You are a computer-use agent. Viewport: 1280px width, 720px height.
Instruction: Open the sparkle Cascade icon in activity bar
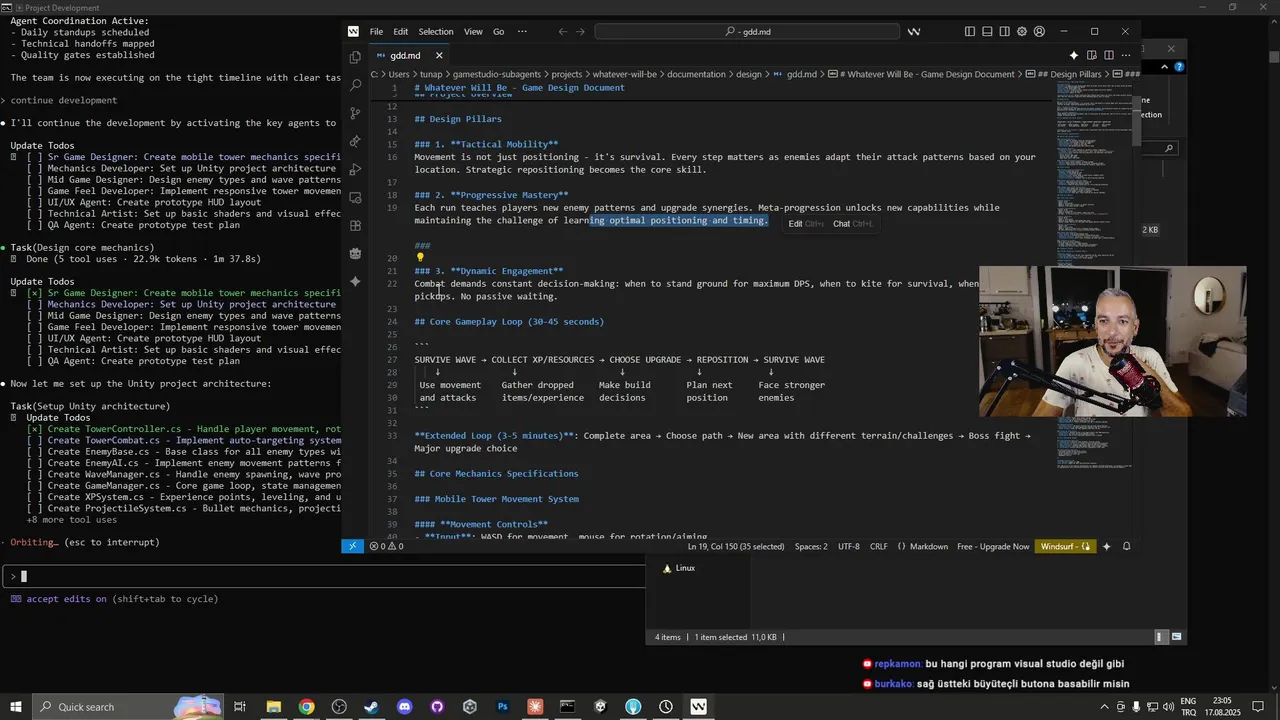click(355, 282)
